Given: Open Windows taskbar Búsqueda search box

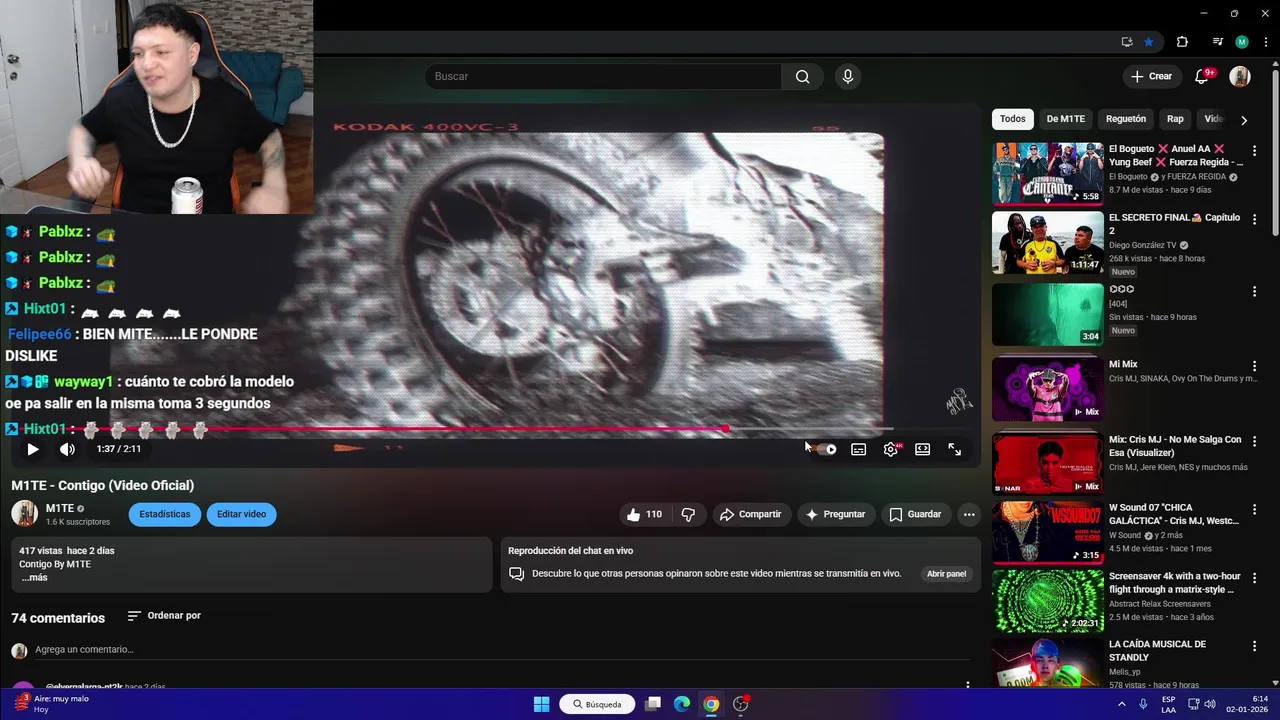Looking at the screenshot, I should click(598, 704).
